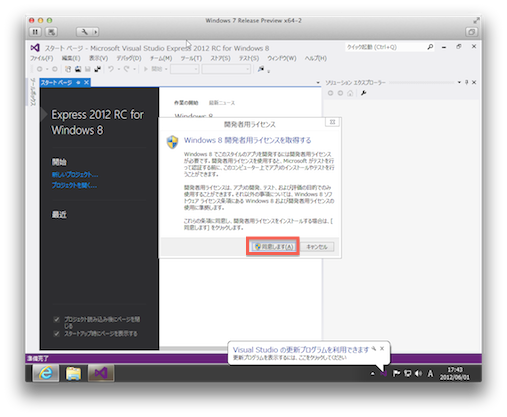Click the IME 'A' input mode indicator
The image size is (507, 417).
(x=430, y=373)
